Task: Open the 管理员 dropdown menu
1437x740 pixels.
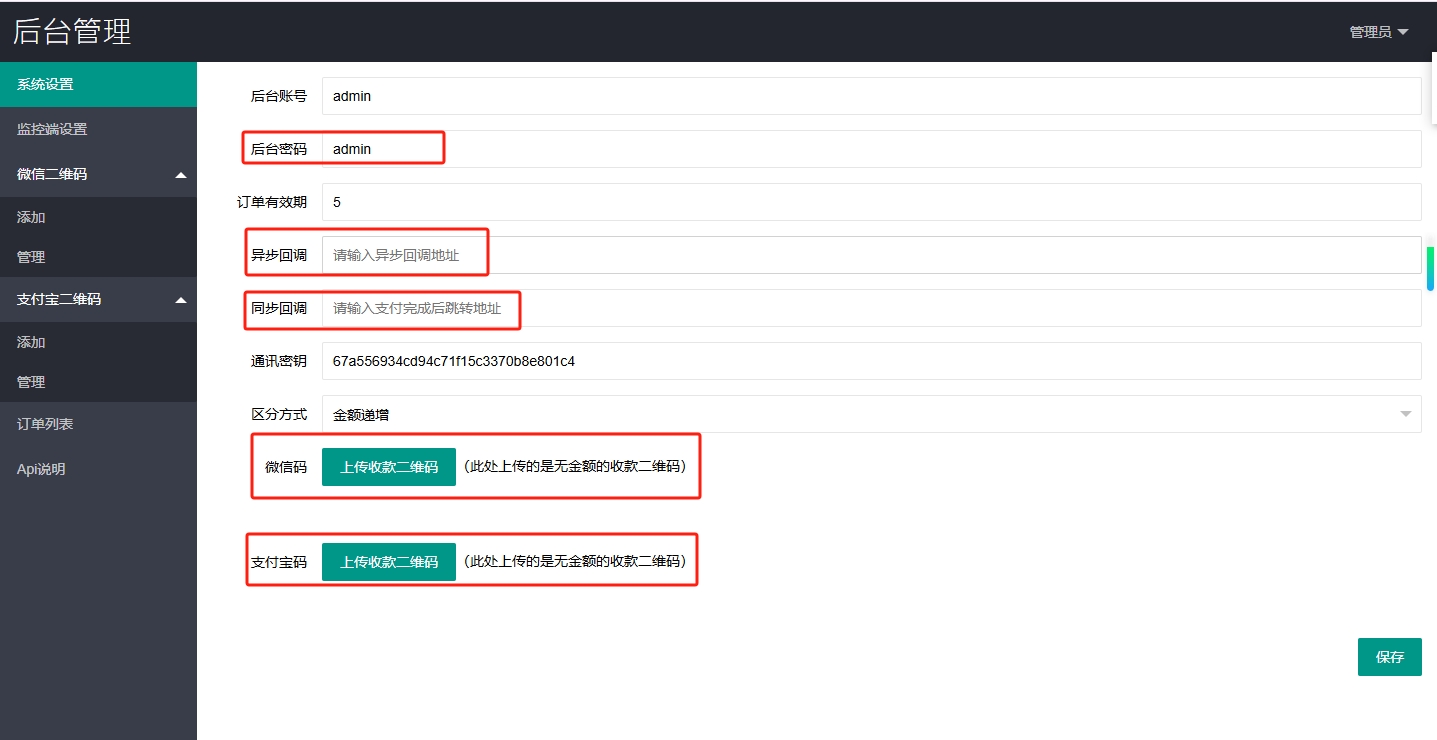Action: 1378,32
